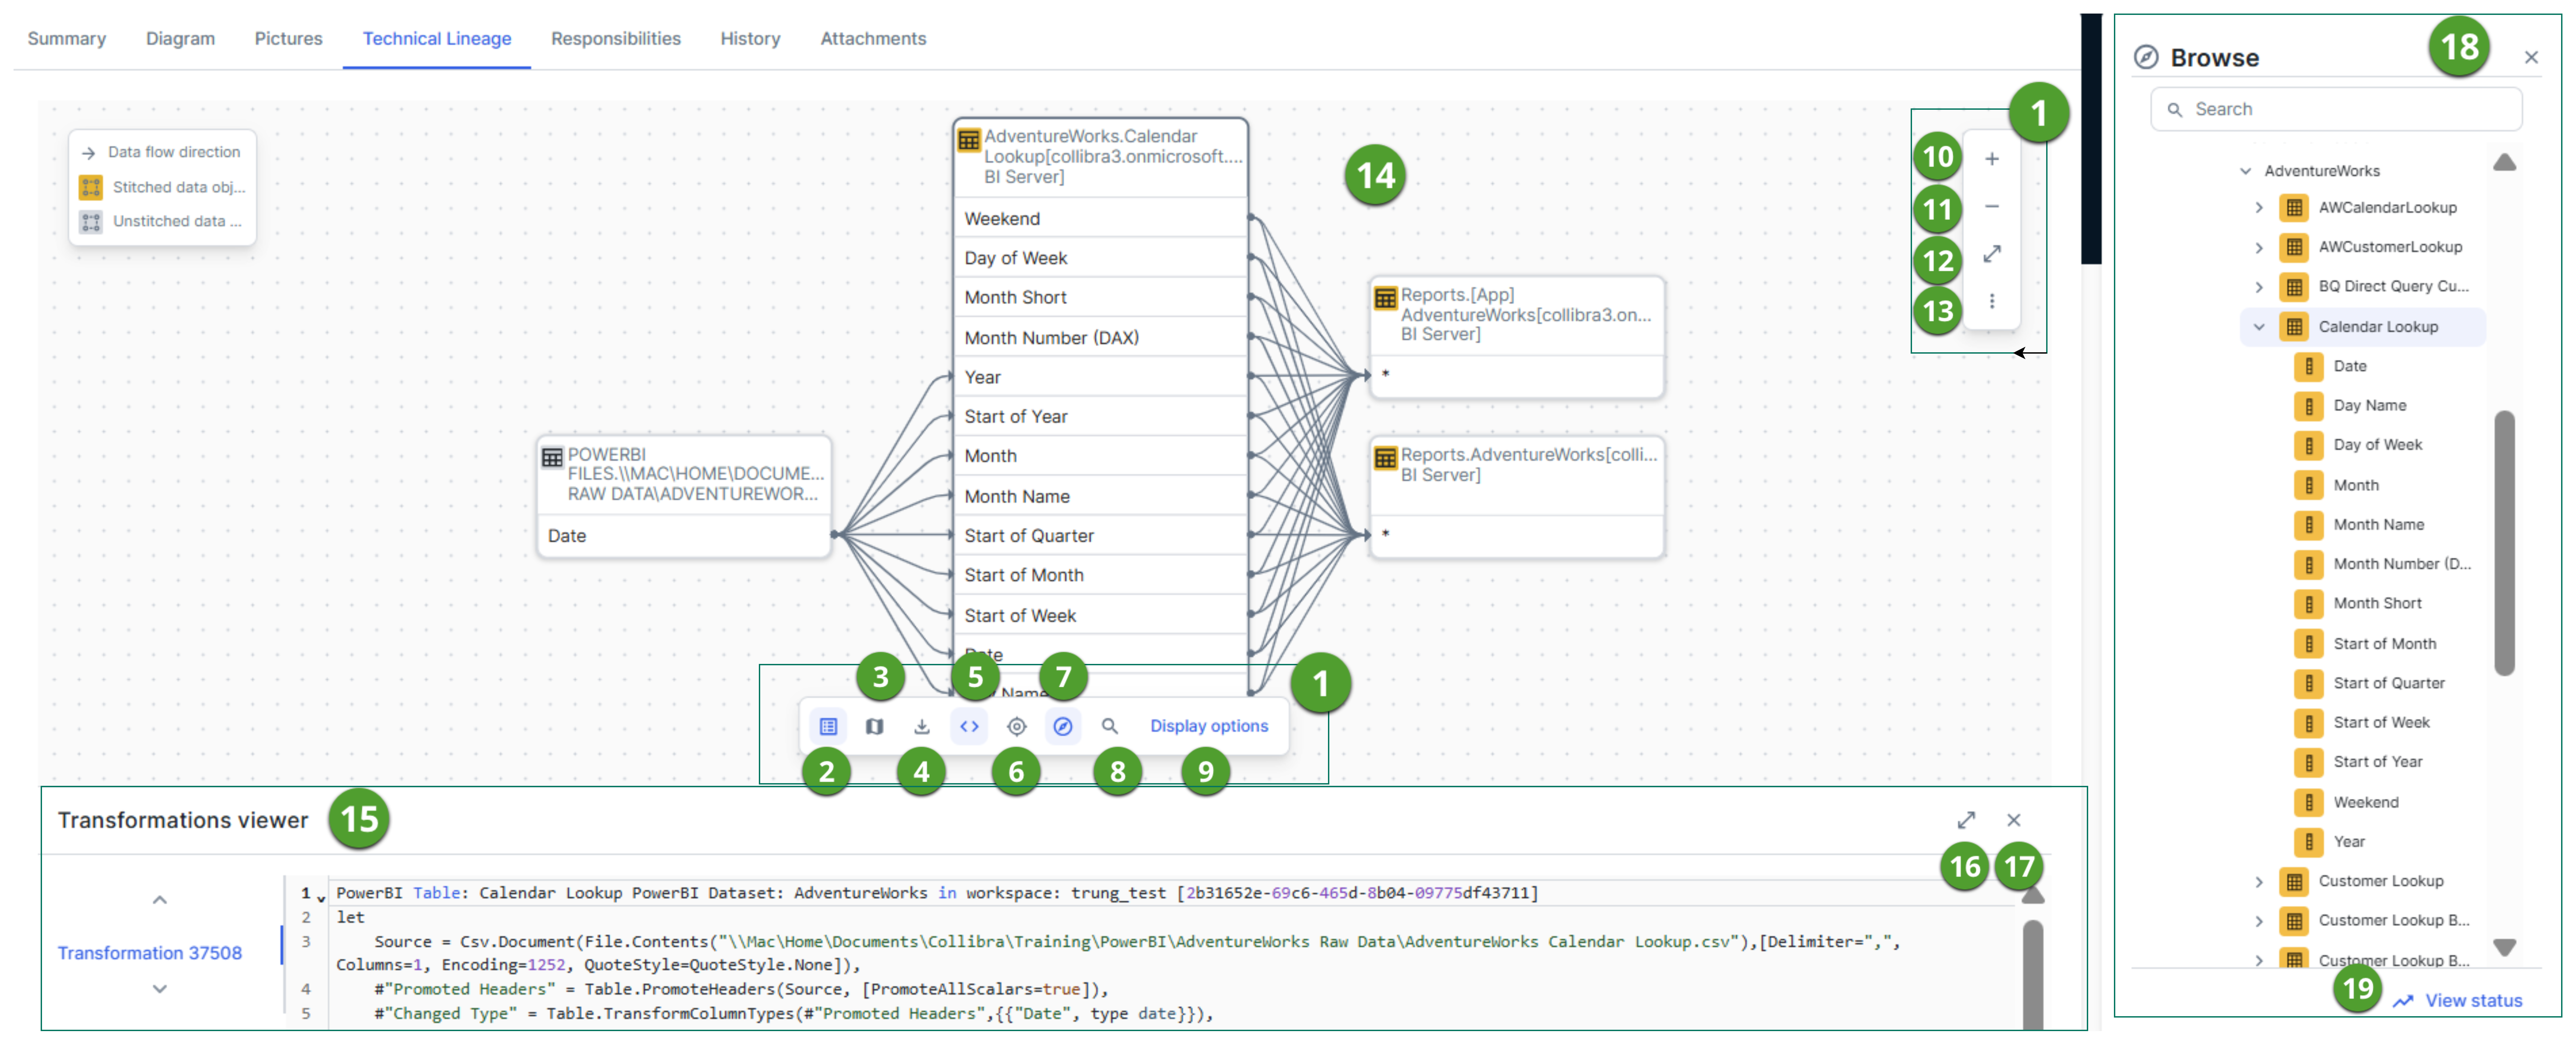Click the download export icon
This screenshot has width=2576, height=1046.
[922, 726]
